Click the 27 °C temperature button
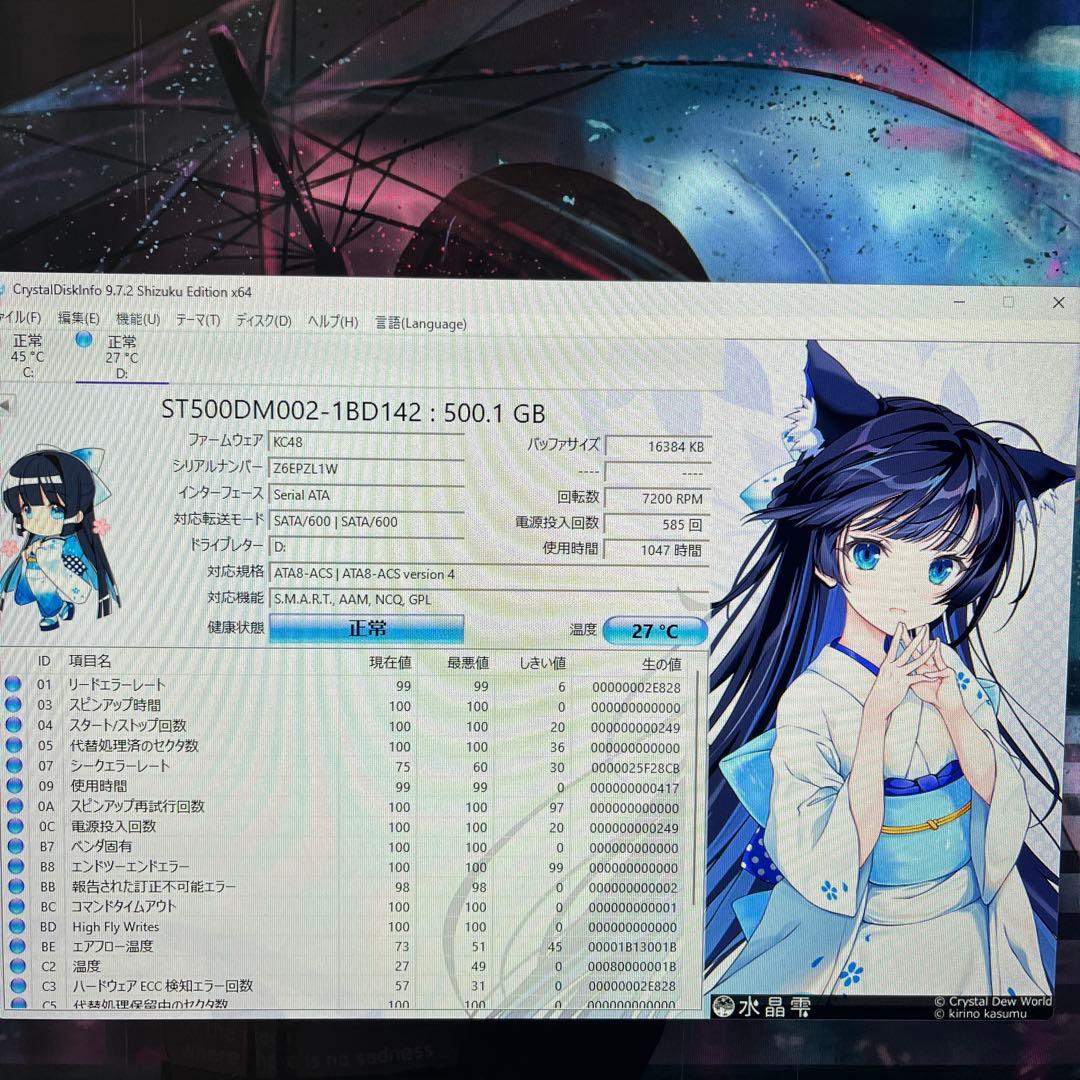Image resolution: width=1080 pixels, height=1080 pixels. (655, 631)
